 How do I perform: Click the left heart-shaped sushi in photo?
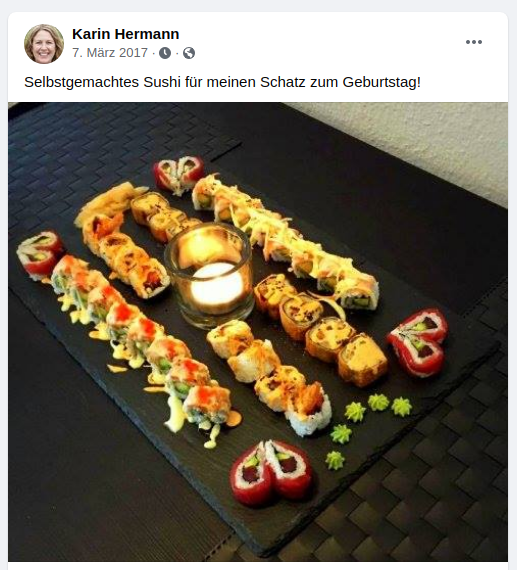coord(39,254)
